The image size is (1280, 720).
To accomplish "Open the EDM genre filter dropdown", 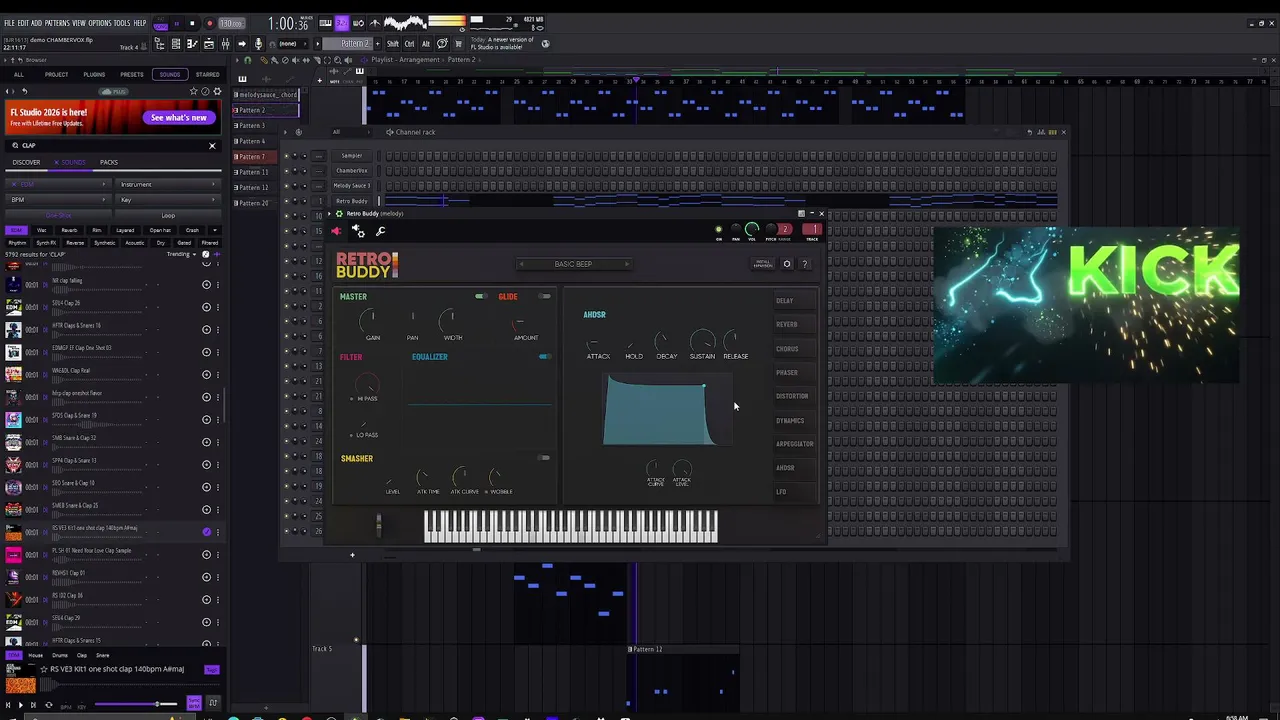I will pos(58,185).
